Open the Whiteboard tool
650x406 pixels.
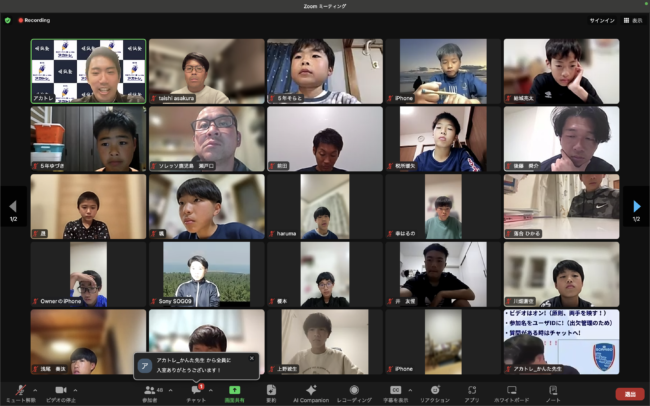click(x=512, y=389)
